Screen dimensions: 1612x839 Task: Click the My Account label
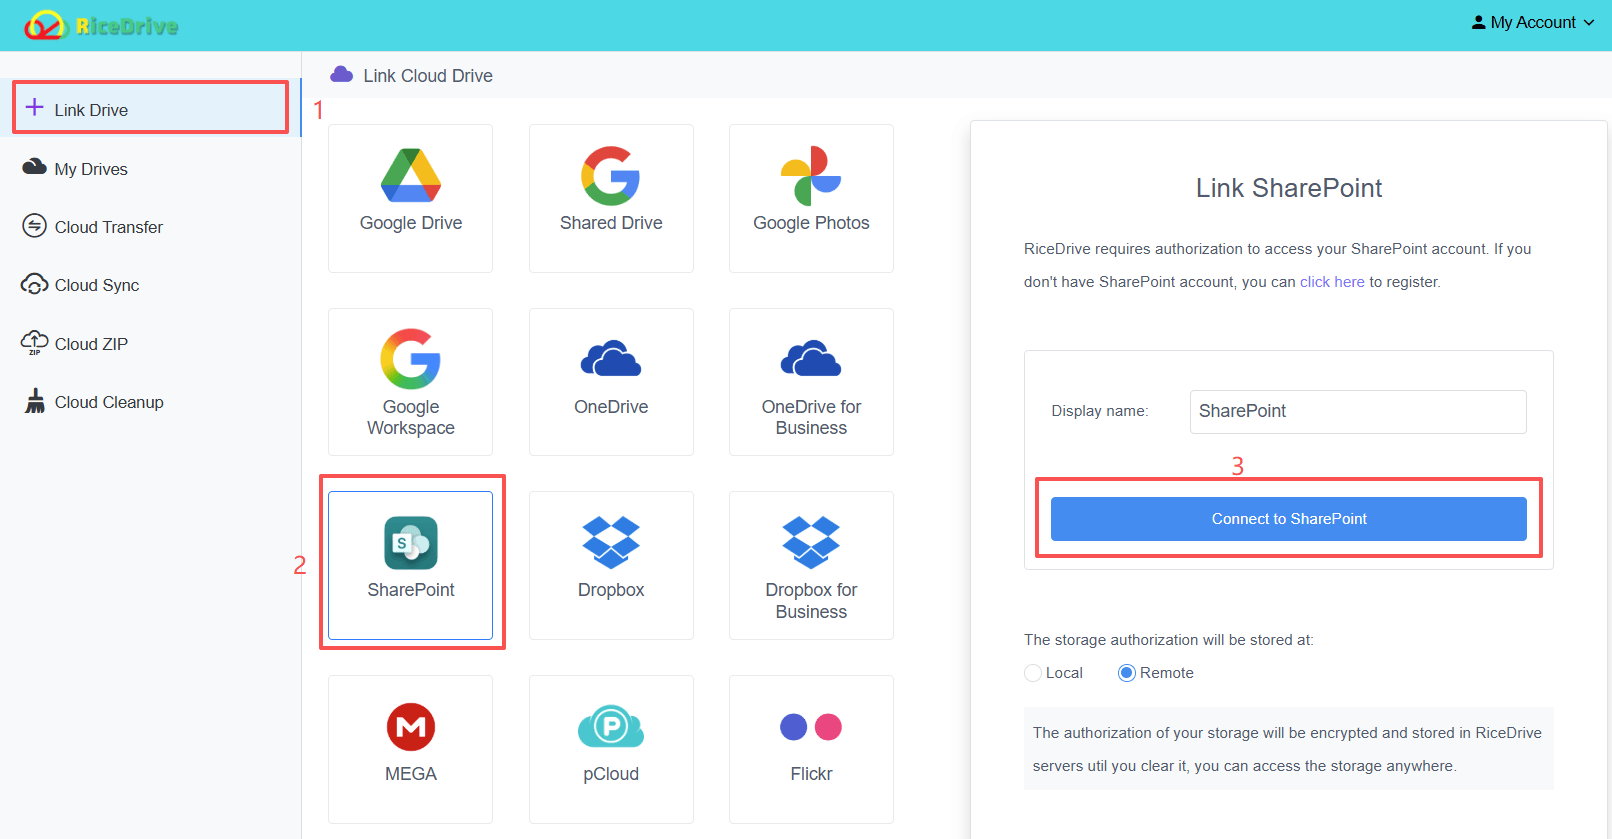[x=1533, y=22]
